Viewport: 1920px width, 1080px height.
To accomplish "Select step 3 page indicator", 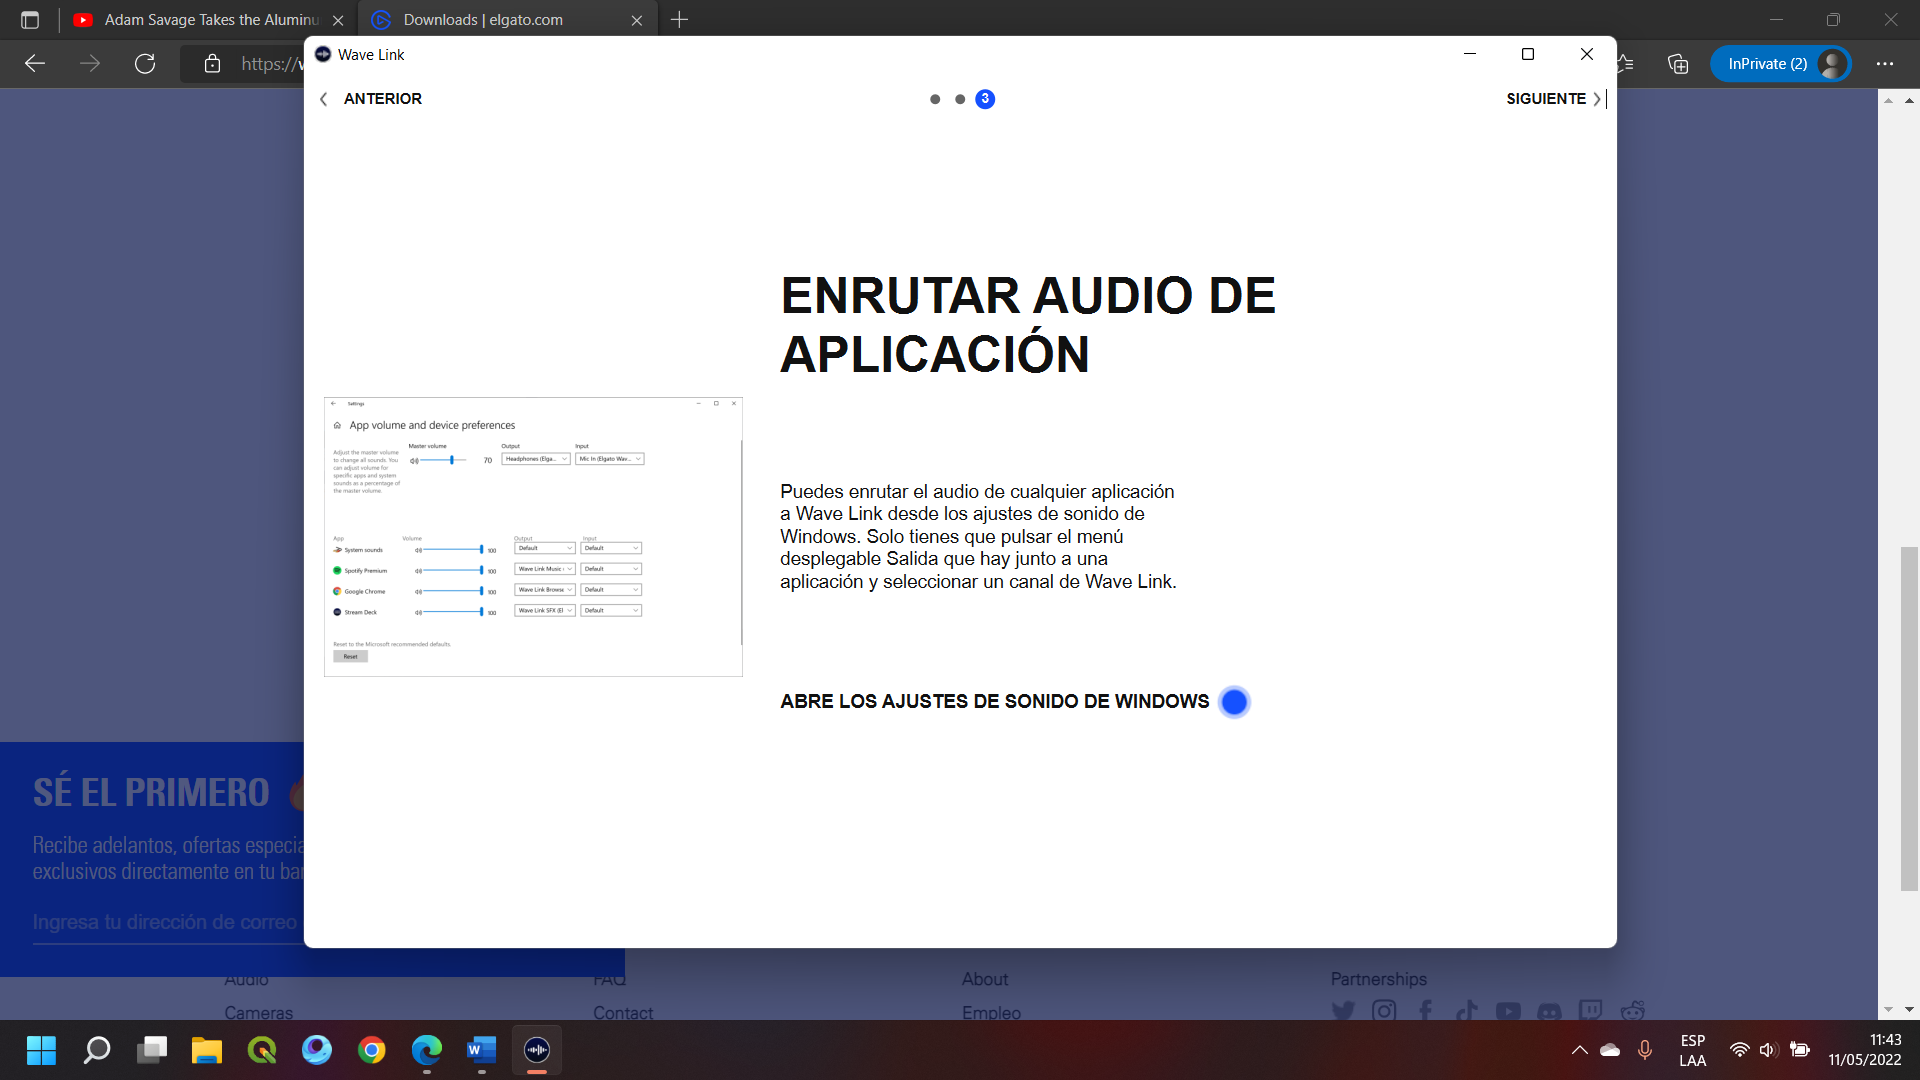I will pos(985,99).
